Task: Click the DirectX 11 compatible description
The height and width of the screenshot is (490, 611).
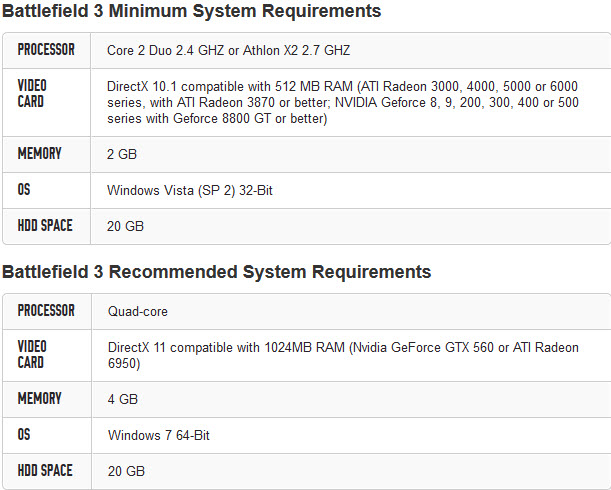Action: pos(342,355)
